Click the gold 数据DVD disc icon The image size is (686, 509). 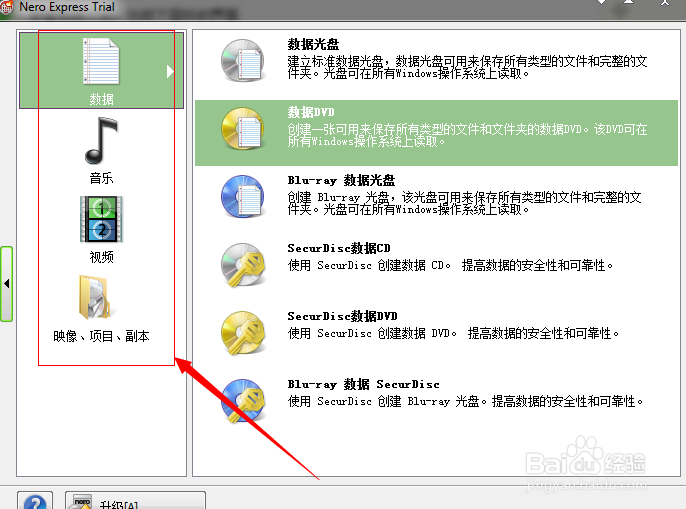[243, 129]
